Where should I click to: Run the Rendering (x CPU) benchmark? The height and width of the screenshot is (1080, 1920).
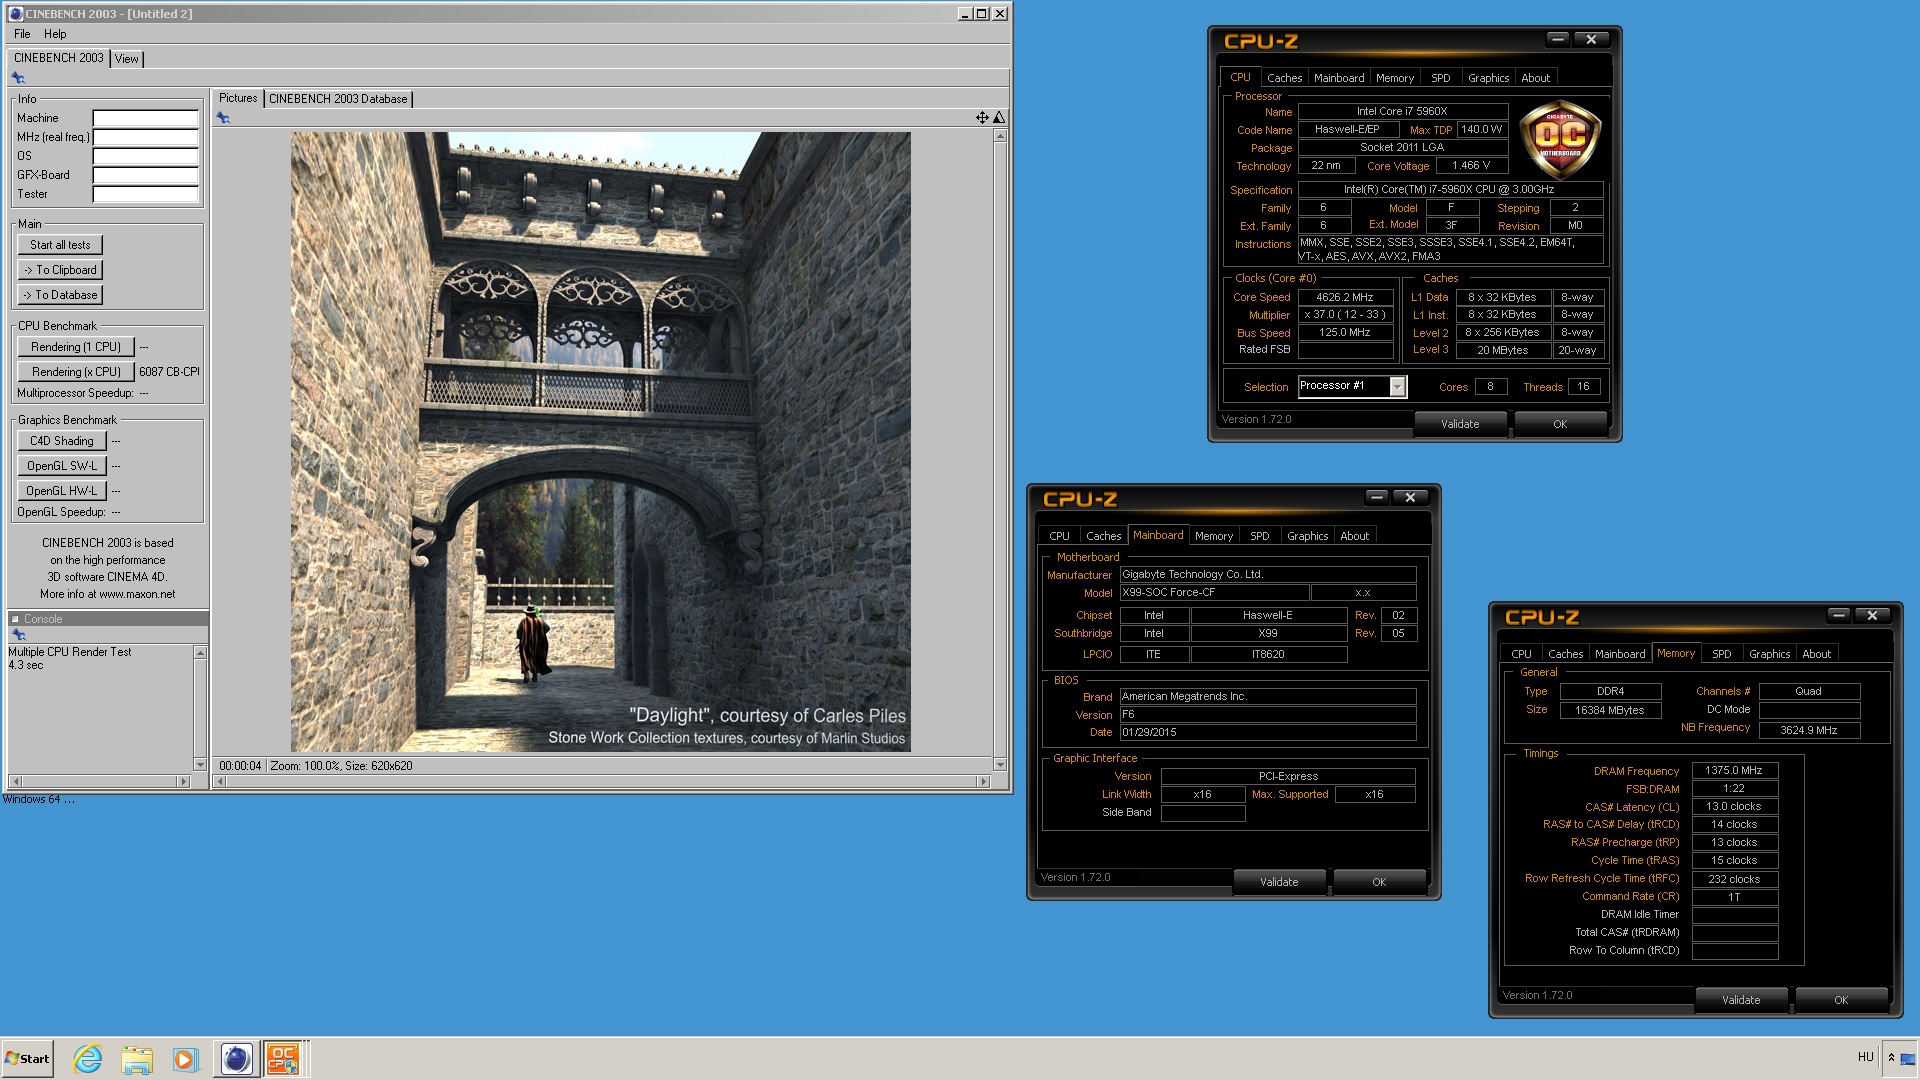click(x=76, y=372)
